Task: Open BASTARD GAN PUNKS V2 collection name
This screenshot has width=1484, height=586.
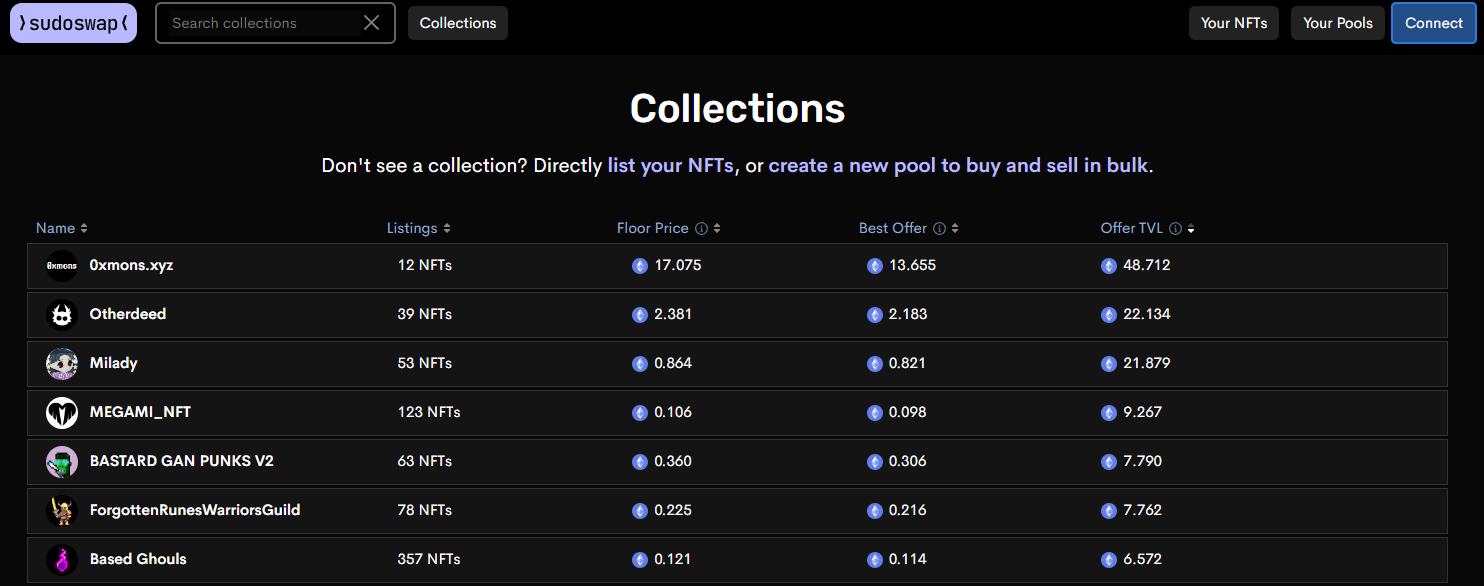Action: pos(182,462)
